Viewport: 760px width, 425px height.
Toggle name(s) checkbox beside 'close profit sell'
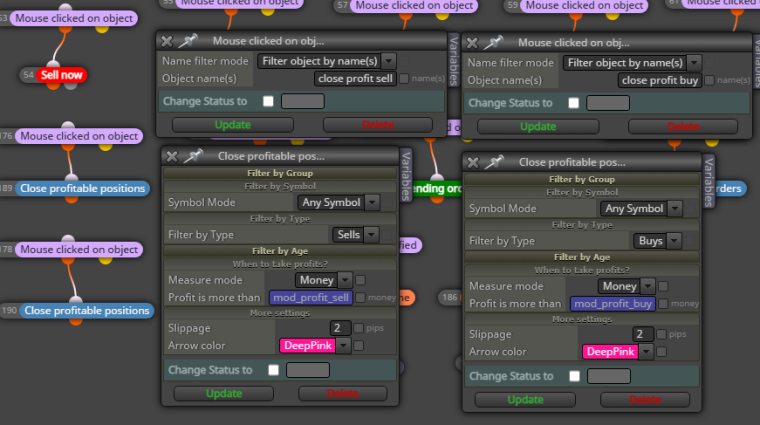click(x=404, y=79)
